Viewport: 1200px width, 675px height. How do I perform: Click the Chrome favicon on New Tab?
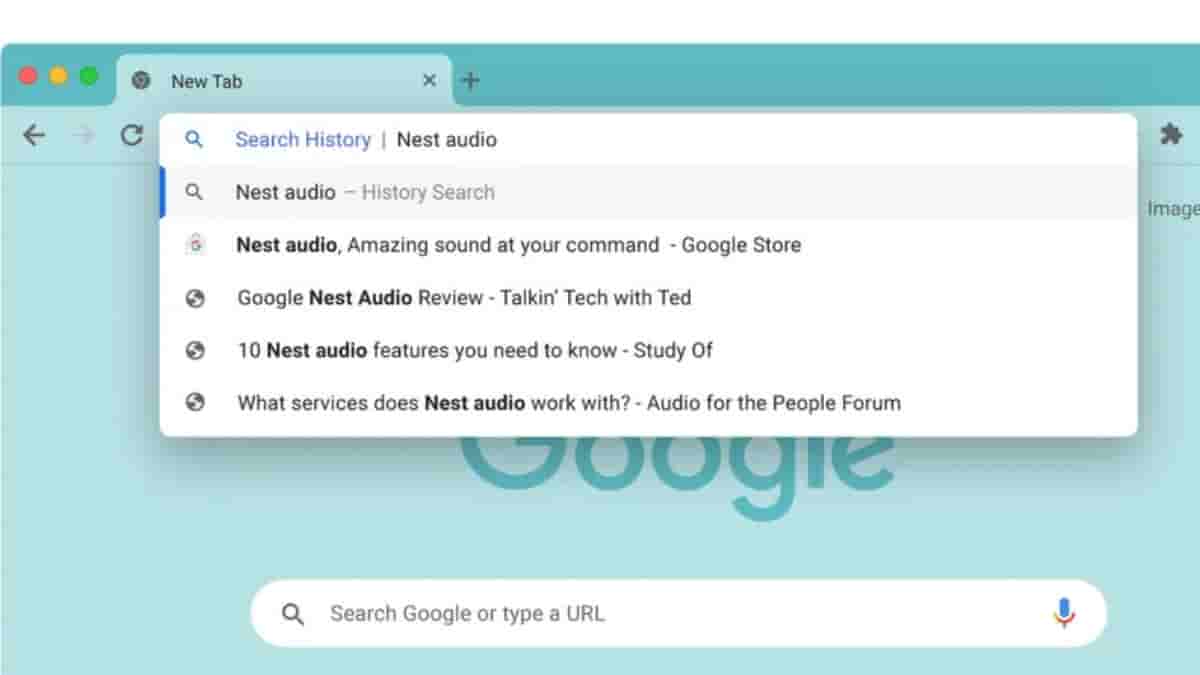(x=142, y=81)
